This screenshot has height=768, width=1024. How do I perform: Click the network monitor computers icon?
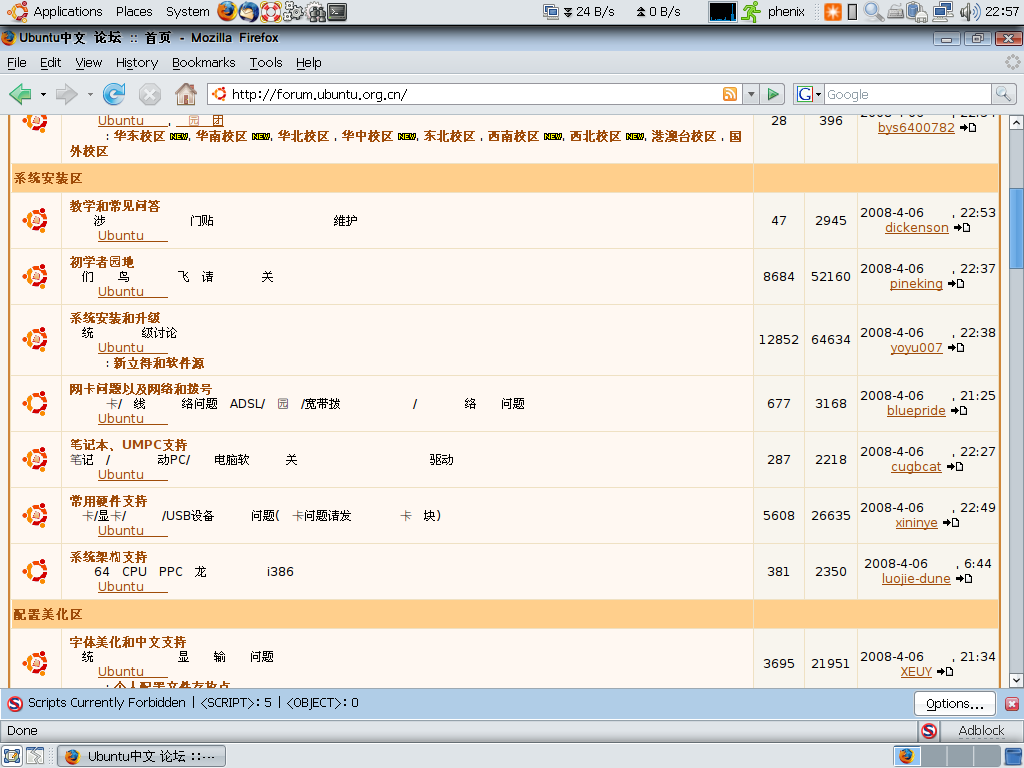pos(551,11)
